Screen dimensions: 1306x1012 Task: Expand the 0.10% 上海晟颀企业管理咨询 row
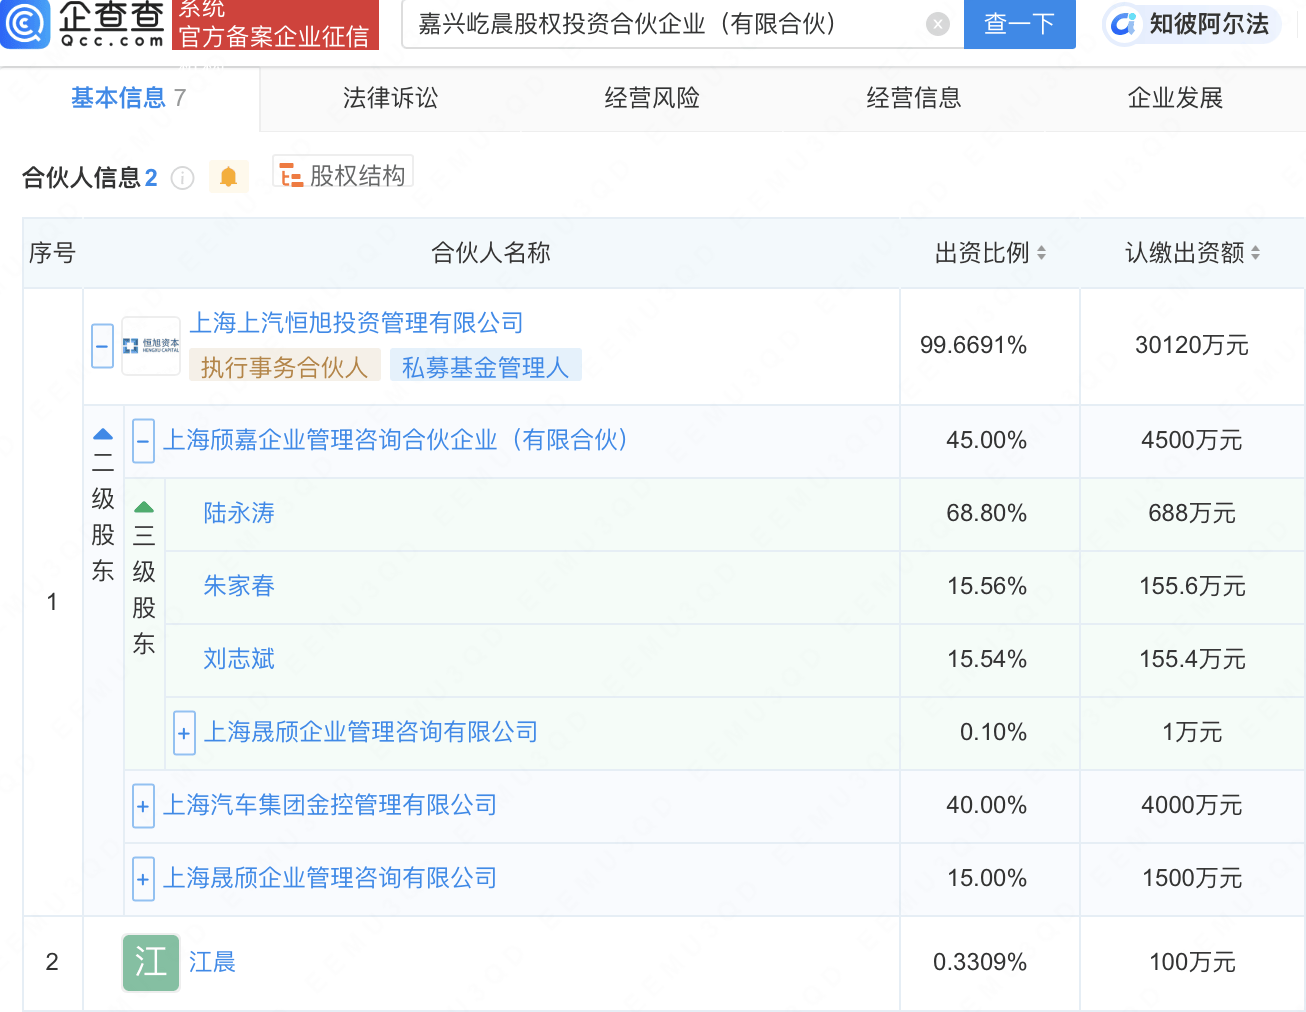(x=184, y=734)
